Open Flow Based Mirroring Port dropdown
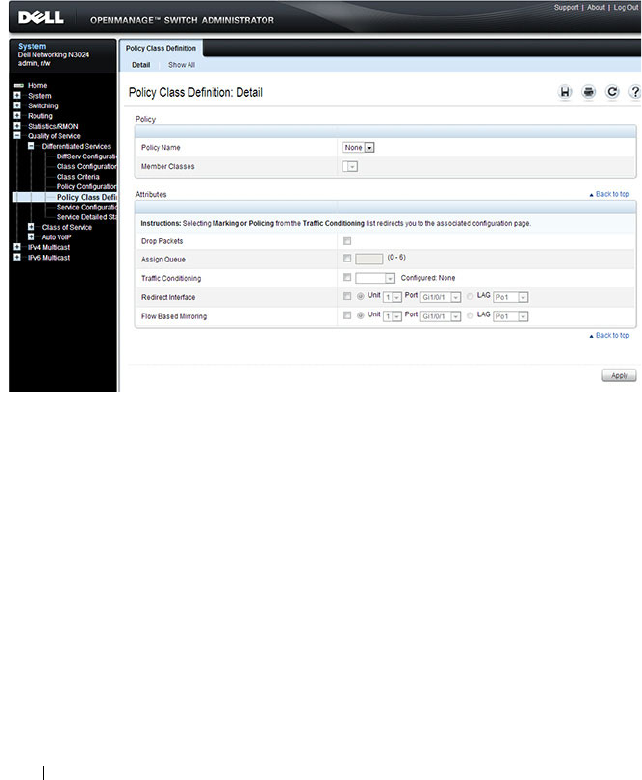This screenshot has width=642, height=780. click(x=441, y=316)
